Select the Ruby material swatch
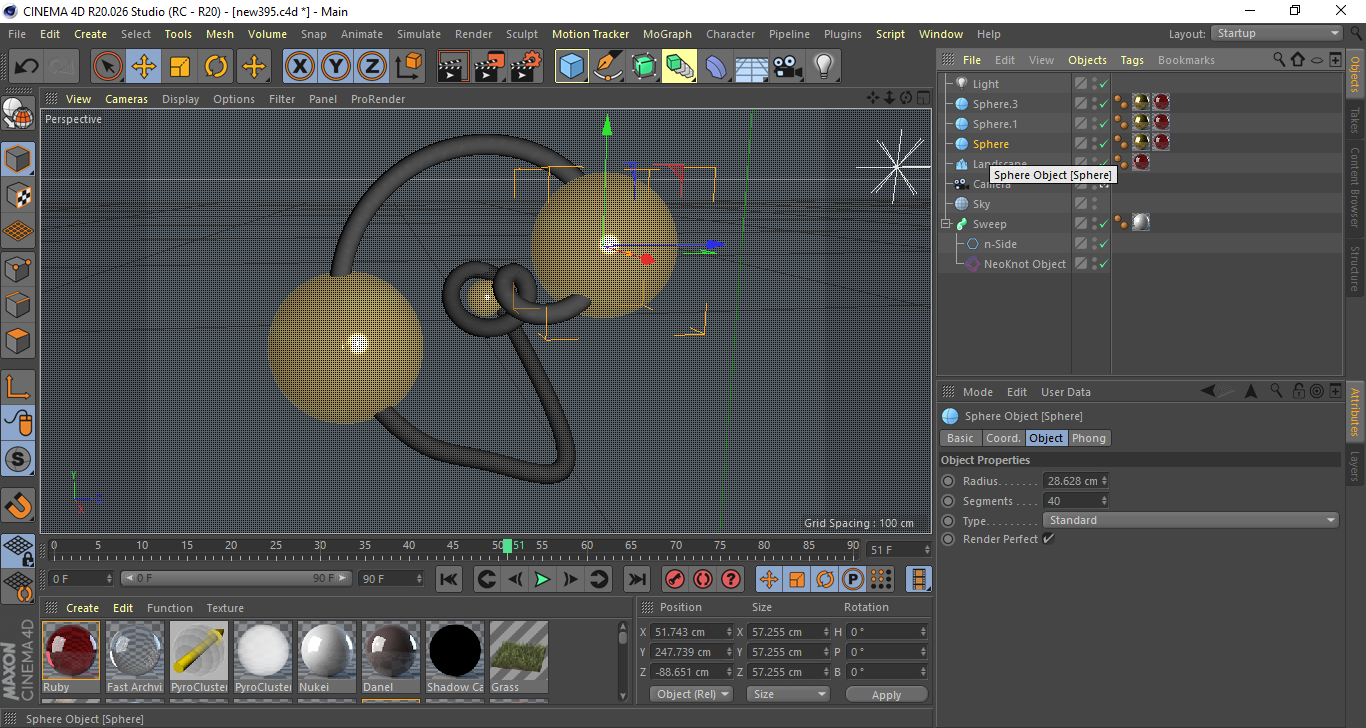This screenshot has width=1366, height=728. (71, 657)
